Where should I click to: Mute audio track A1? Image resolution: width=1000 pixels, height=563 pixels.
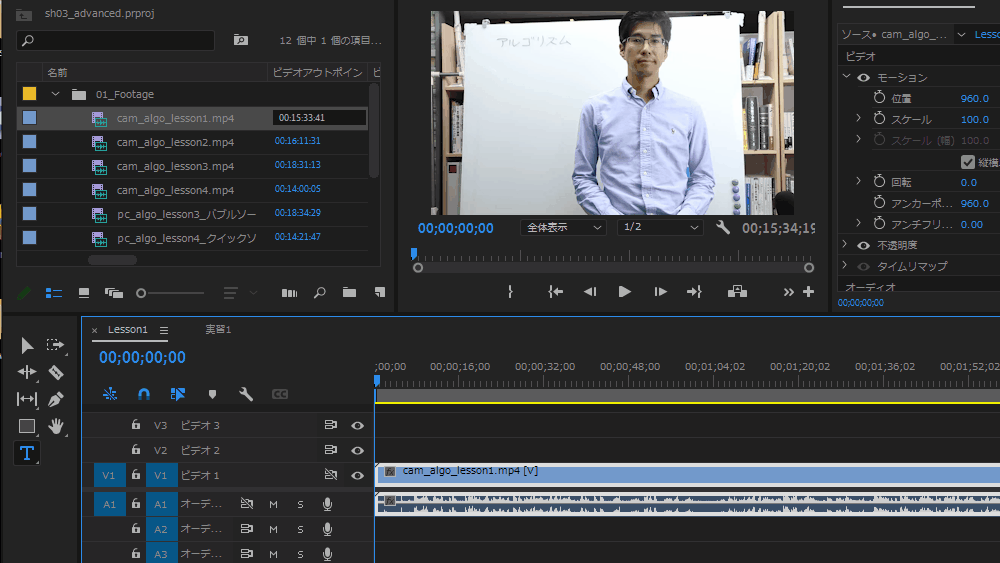(274, 504)
